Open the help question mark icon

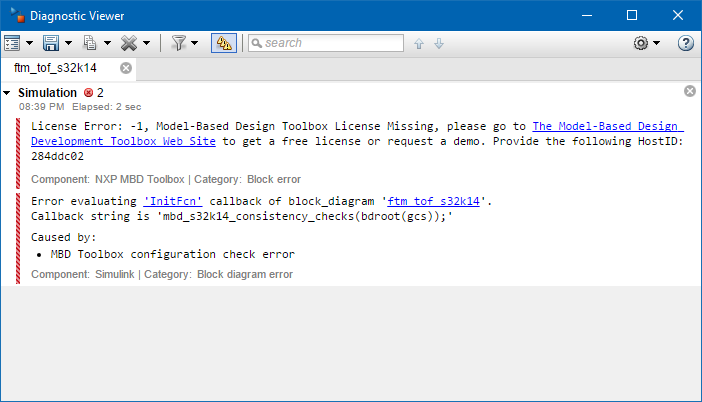(x=685, y=43)
